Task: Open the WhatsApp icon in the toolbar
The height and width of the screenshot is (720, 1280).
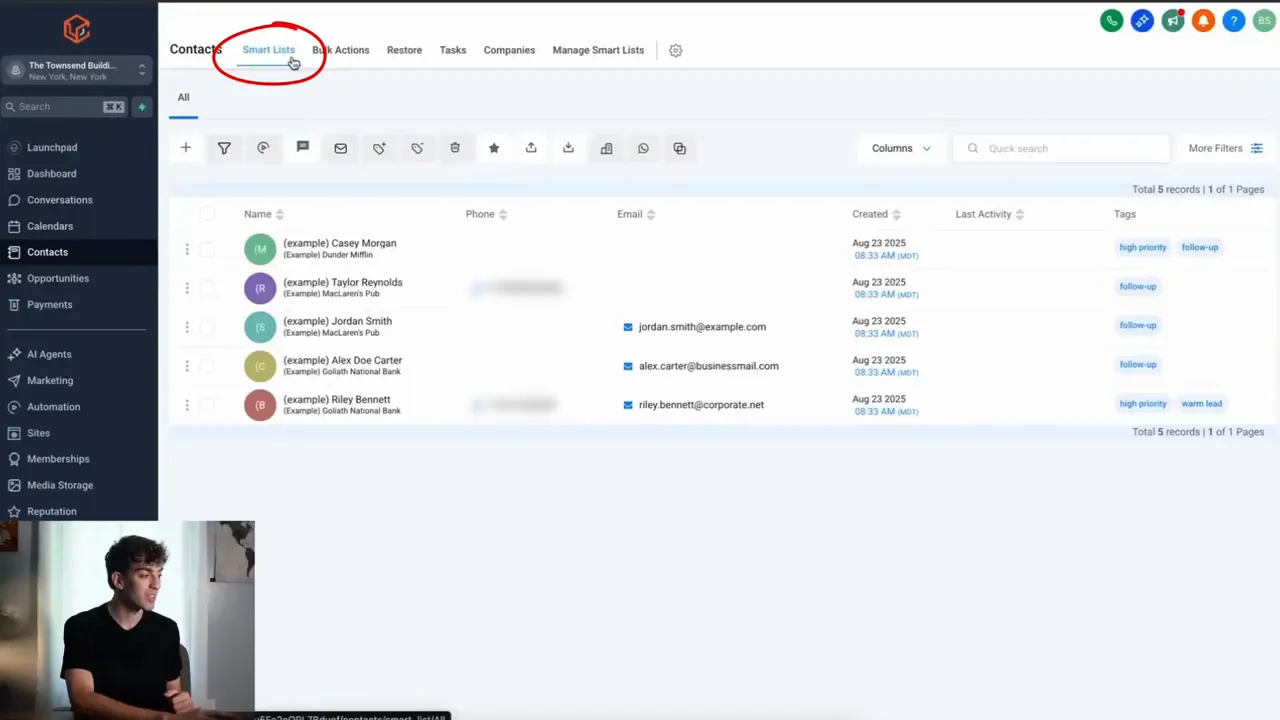Action: click(643, 148)
